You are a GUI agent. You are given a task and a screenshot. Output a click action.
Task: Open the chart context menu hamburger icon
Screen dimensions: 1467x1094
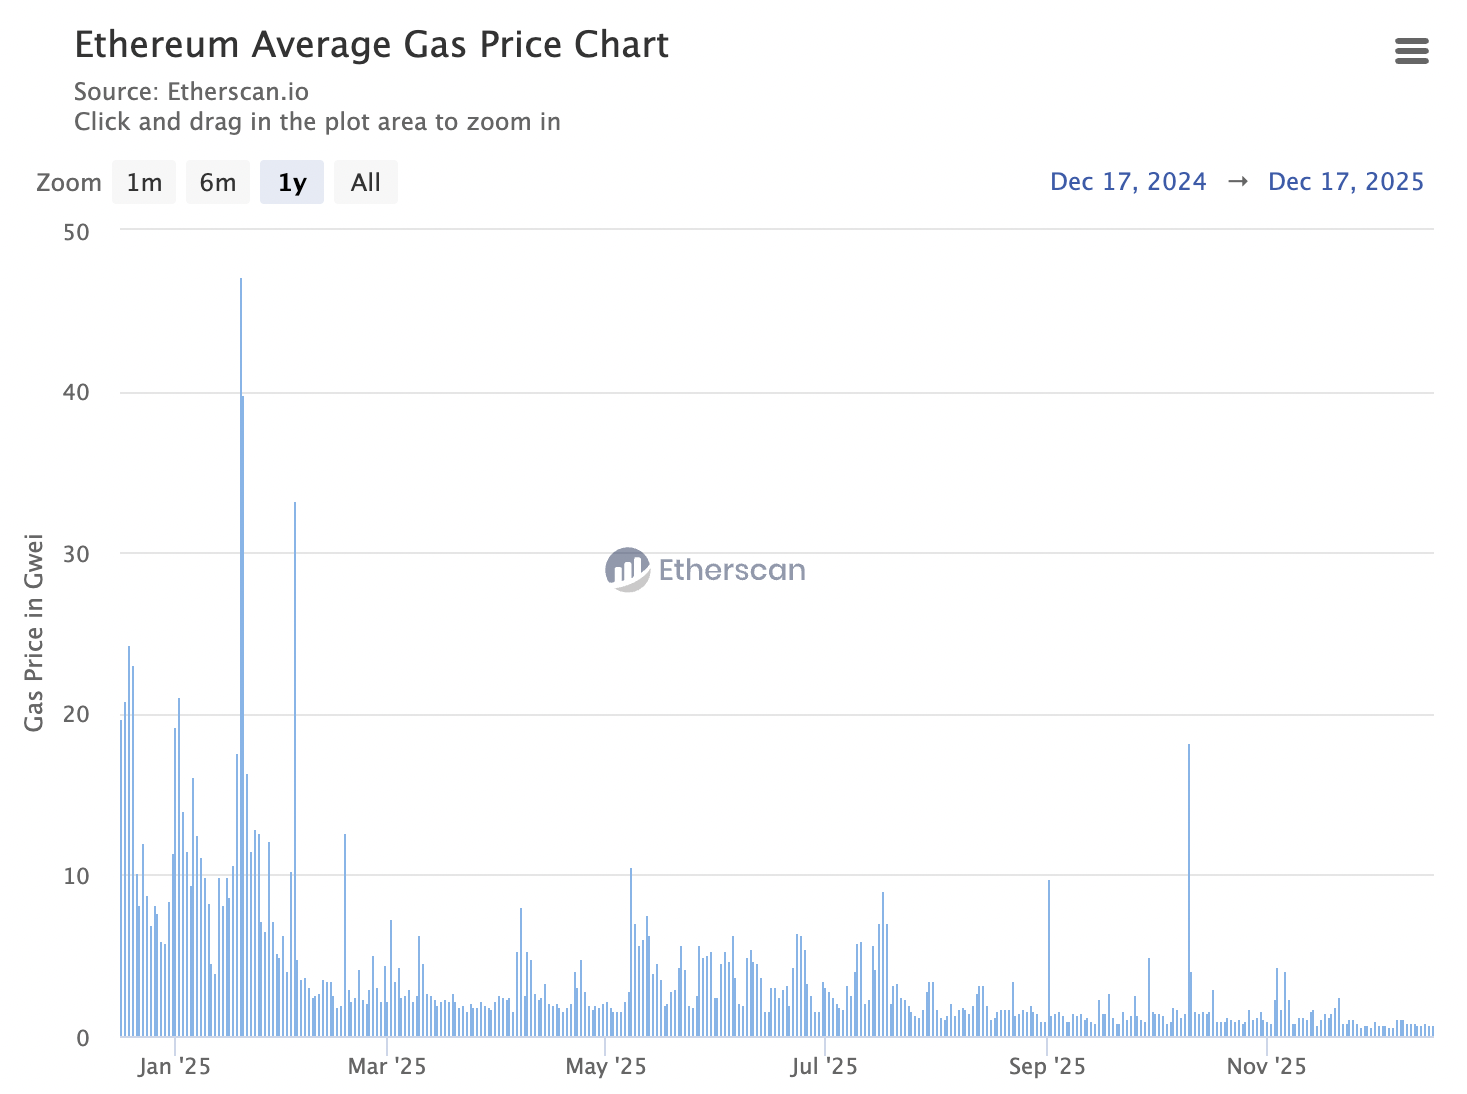coord(1411,51)
